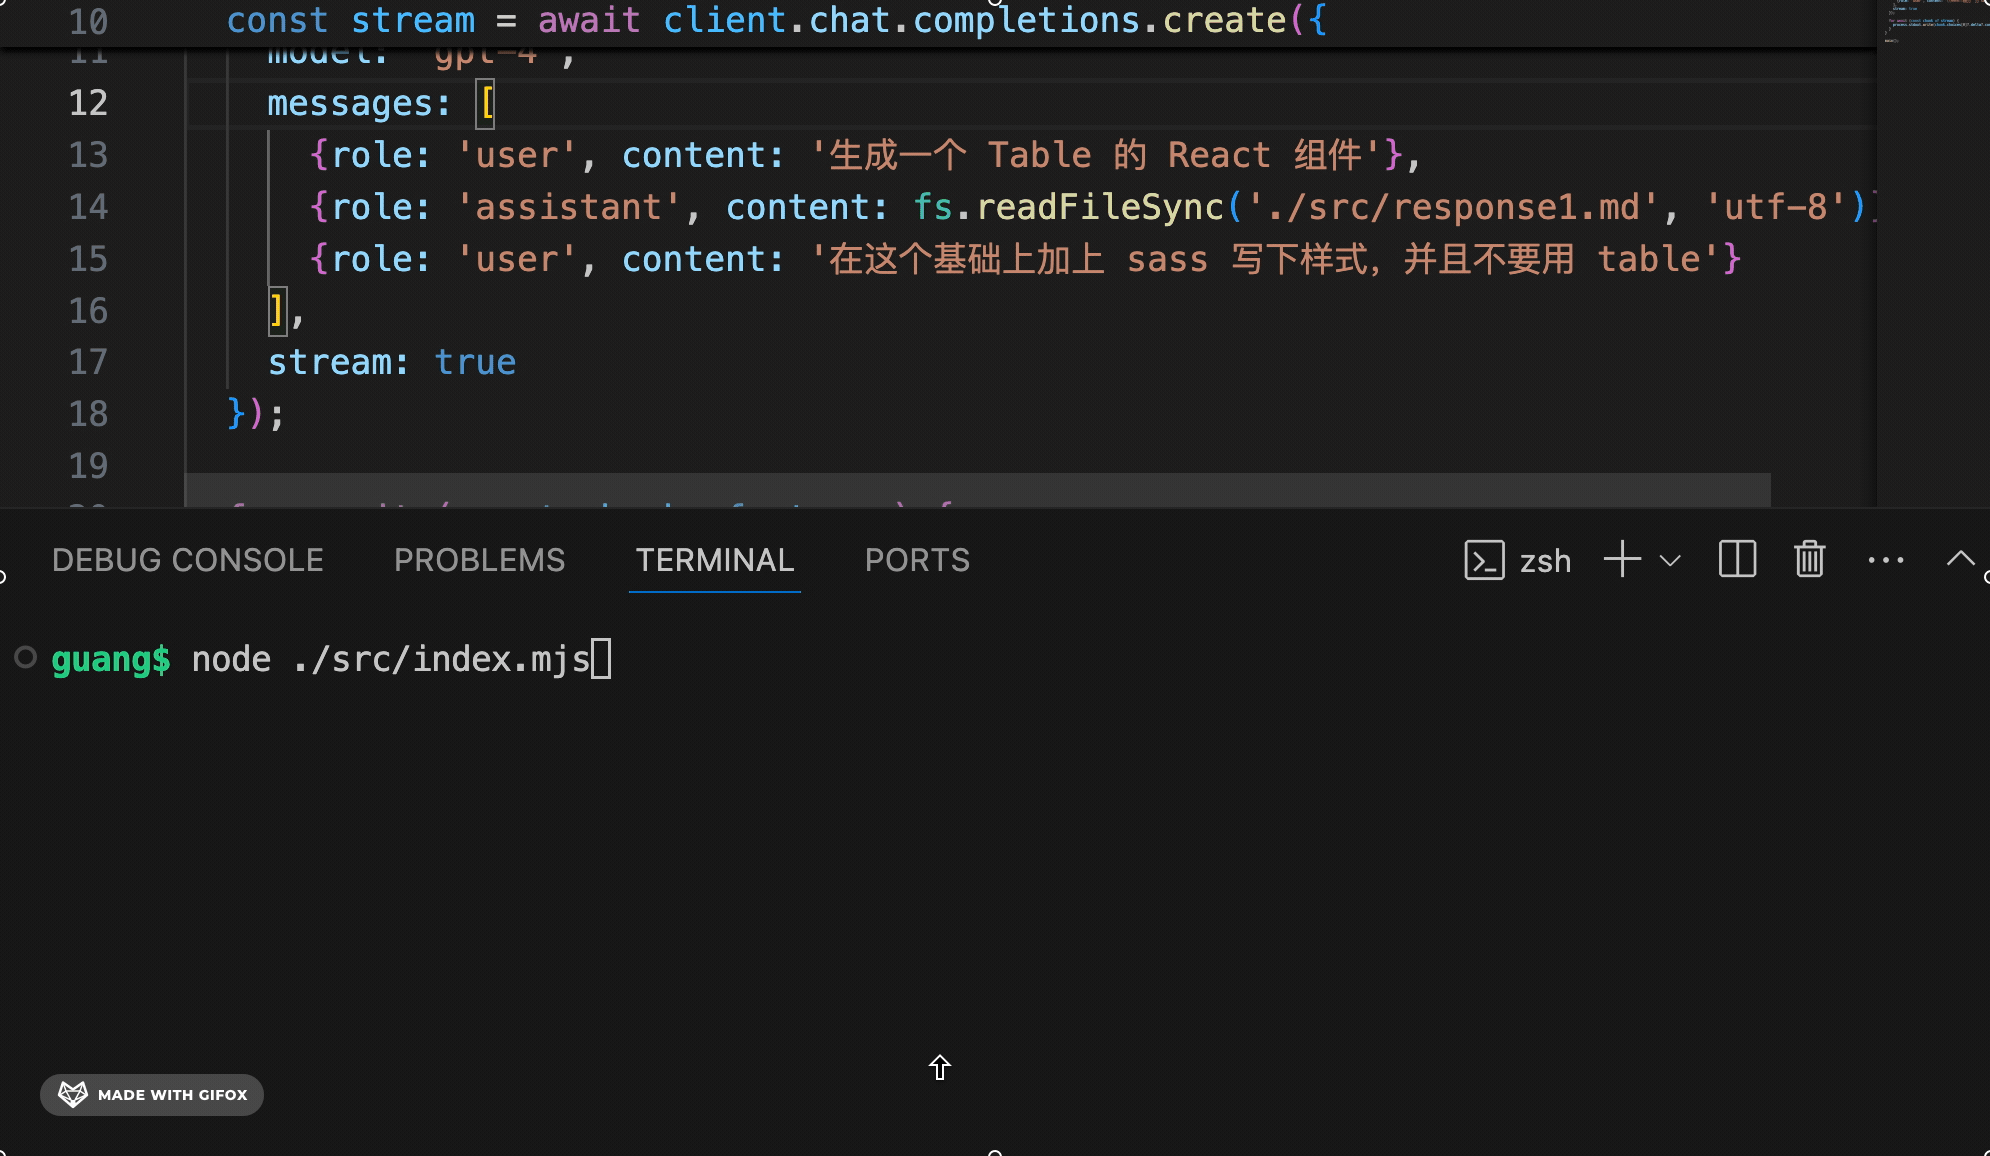Click the './src/response1.md' string in code
Viewport: 1990px width, 1156px height.
[1452, 207]
